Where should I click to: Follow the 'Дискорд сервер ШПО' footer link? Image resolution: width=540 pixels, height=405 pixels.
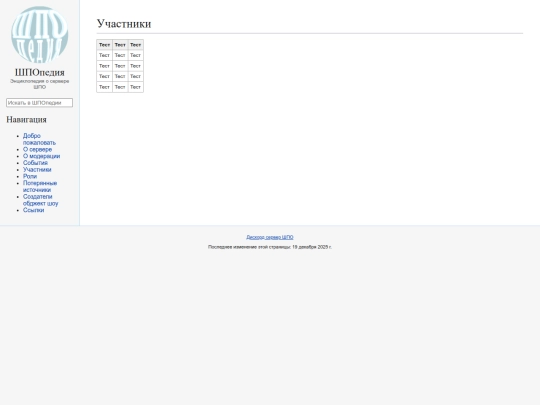(x=270, y=237)
